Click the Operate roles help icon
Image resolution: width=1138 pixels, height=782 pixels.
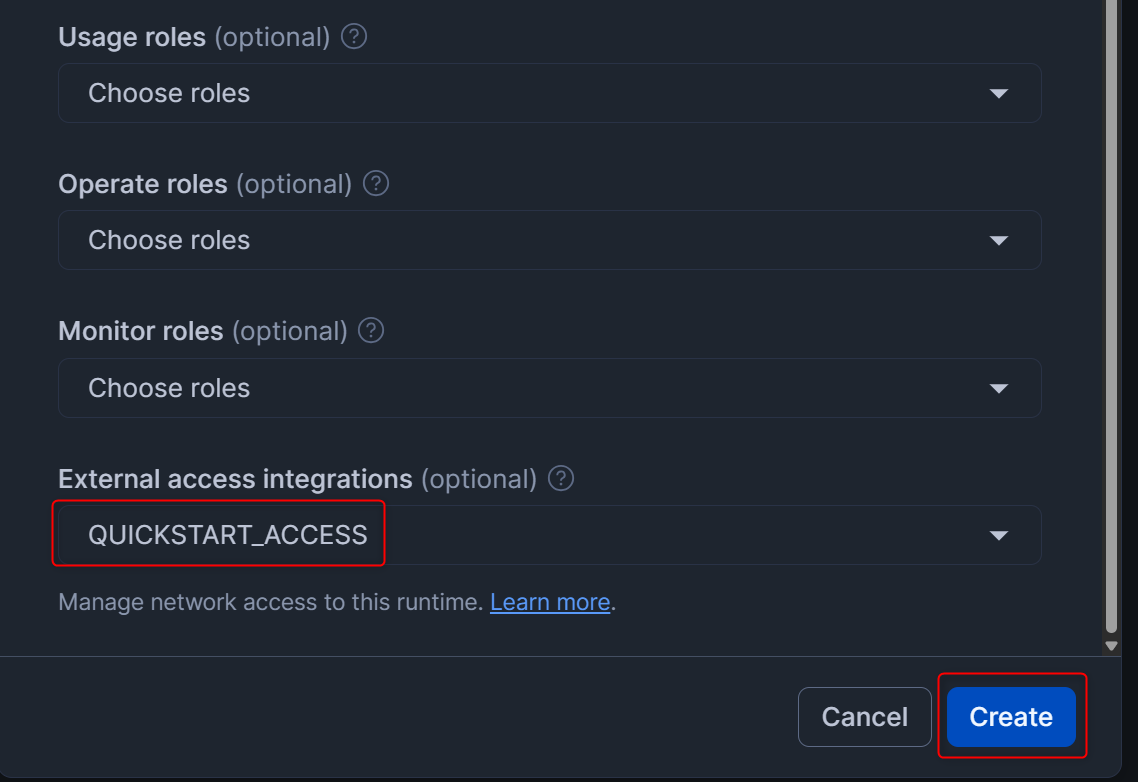pyautogui.click(x=376, y=184)
